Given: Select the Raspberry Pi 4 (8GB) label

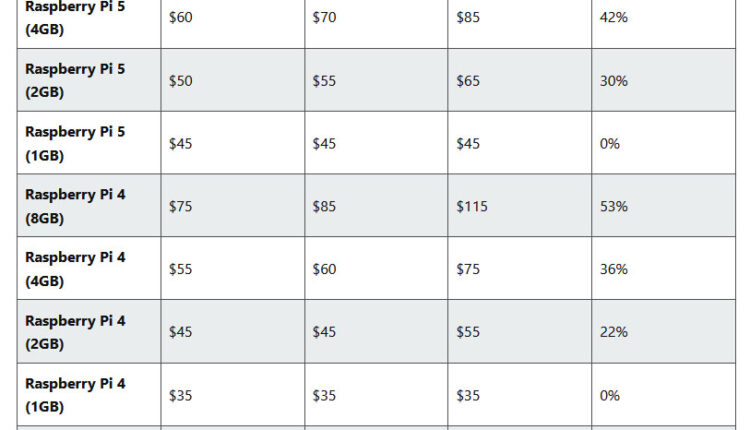Looking at the screenshot, I should 75,206.
